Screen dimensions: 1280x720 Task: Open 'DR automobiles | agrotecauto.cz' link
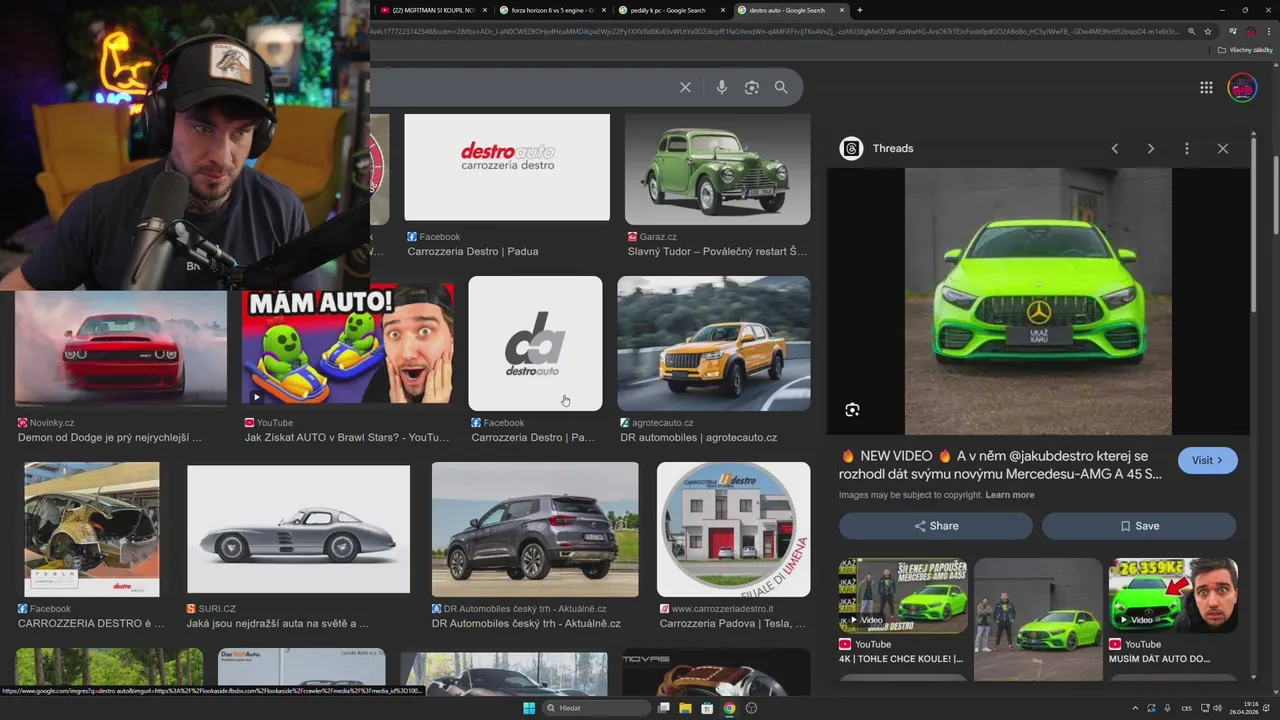pyautogui.click(x=698, y=438)
